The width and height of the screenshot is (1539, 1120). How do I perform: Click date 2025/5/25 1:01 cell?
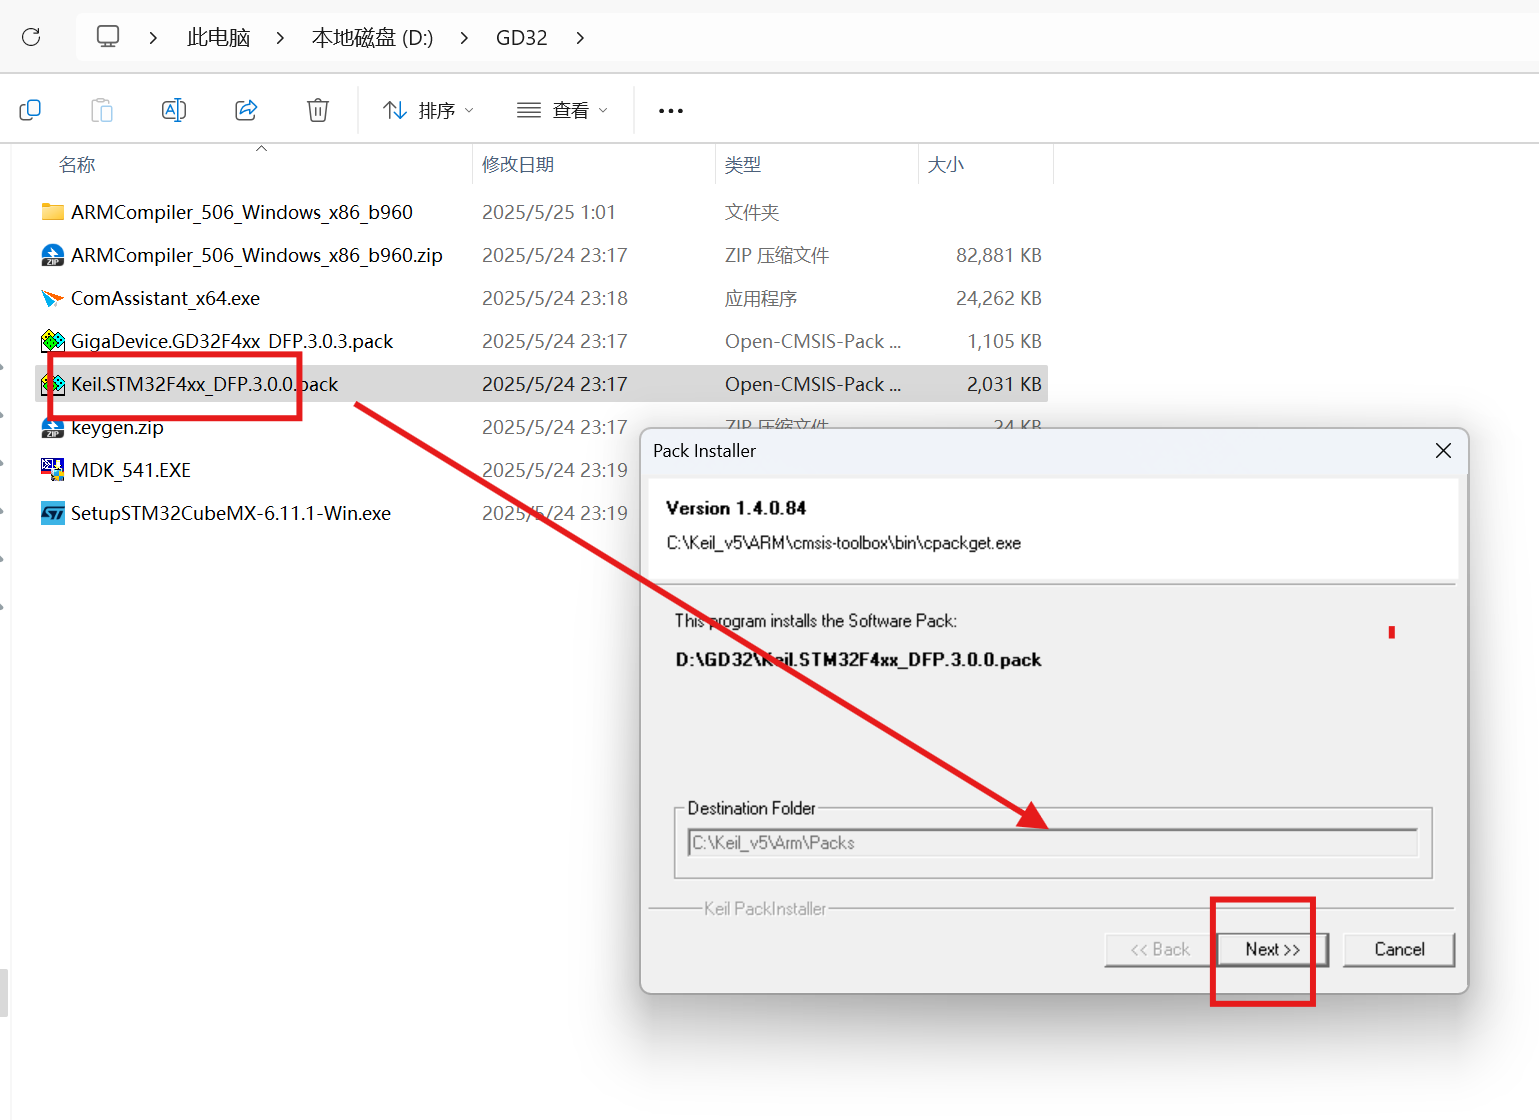549,212
